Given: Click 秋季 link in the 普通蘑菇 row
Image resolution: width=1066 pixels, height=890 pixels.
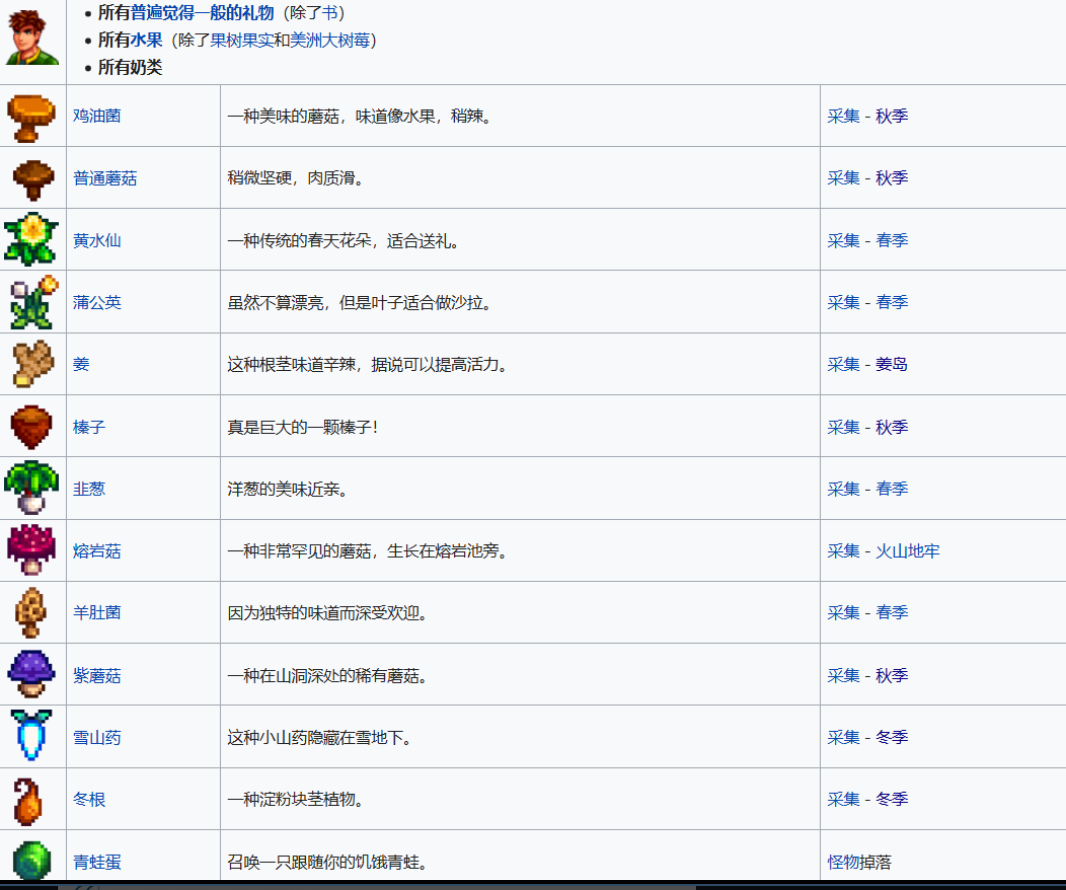Looking at the screenshot, I should 891,178.
